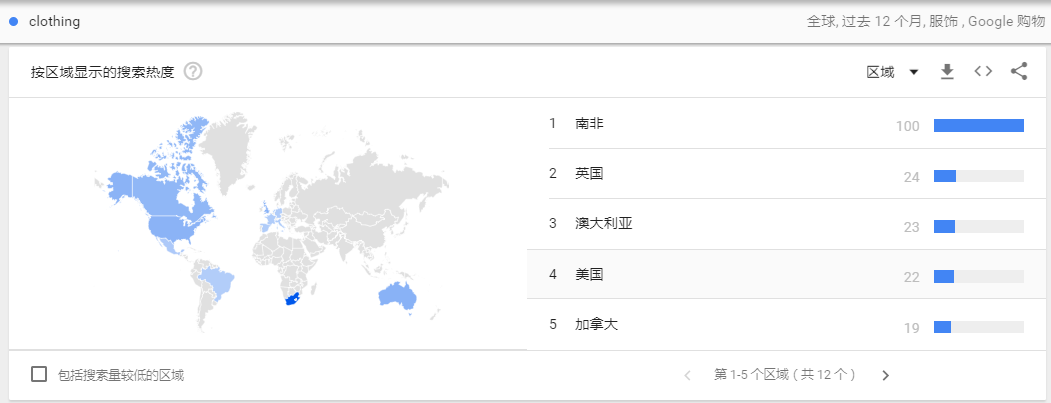This screenshot has height=403, width=1051.
Task: Open the 区域 dropdown
Action: click(x=891, y=72)
